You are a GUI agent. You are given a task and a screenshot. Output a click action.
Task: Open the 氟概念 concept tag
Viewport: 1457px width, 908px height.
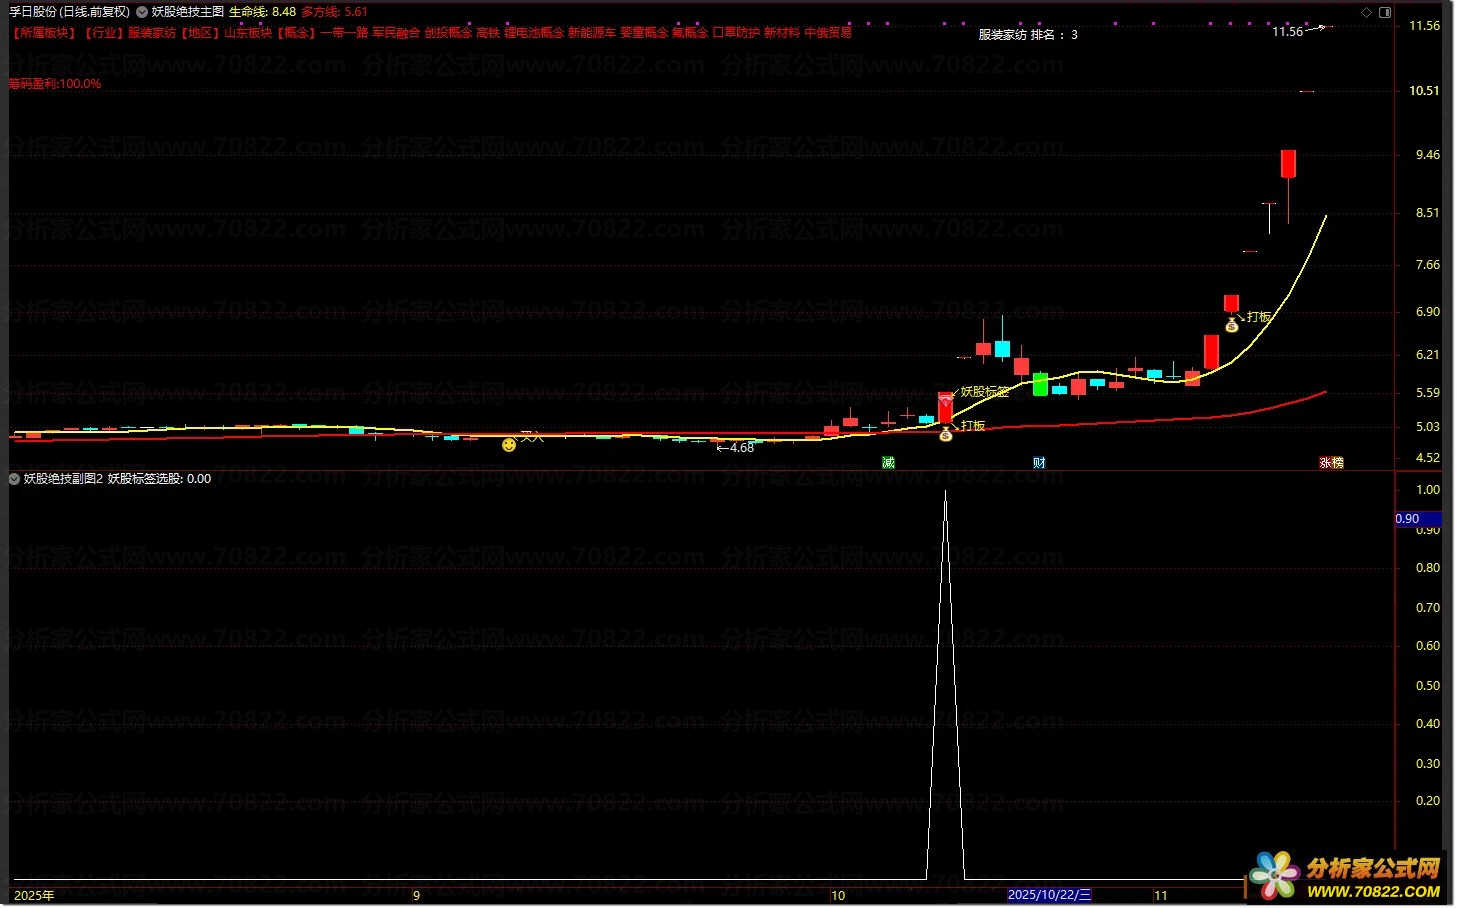690,33
